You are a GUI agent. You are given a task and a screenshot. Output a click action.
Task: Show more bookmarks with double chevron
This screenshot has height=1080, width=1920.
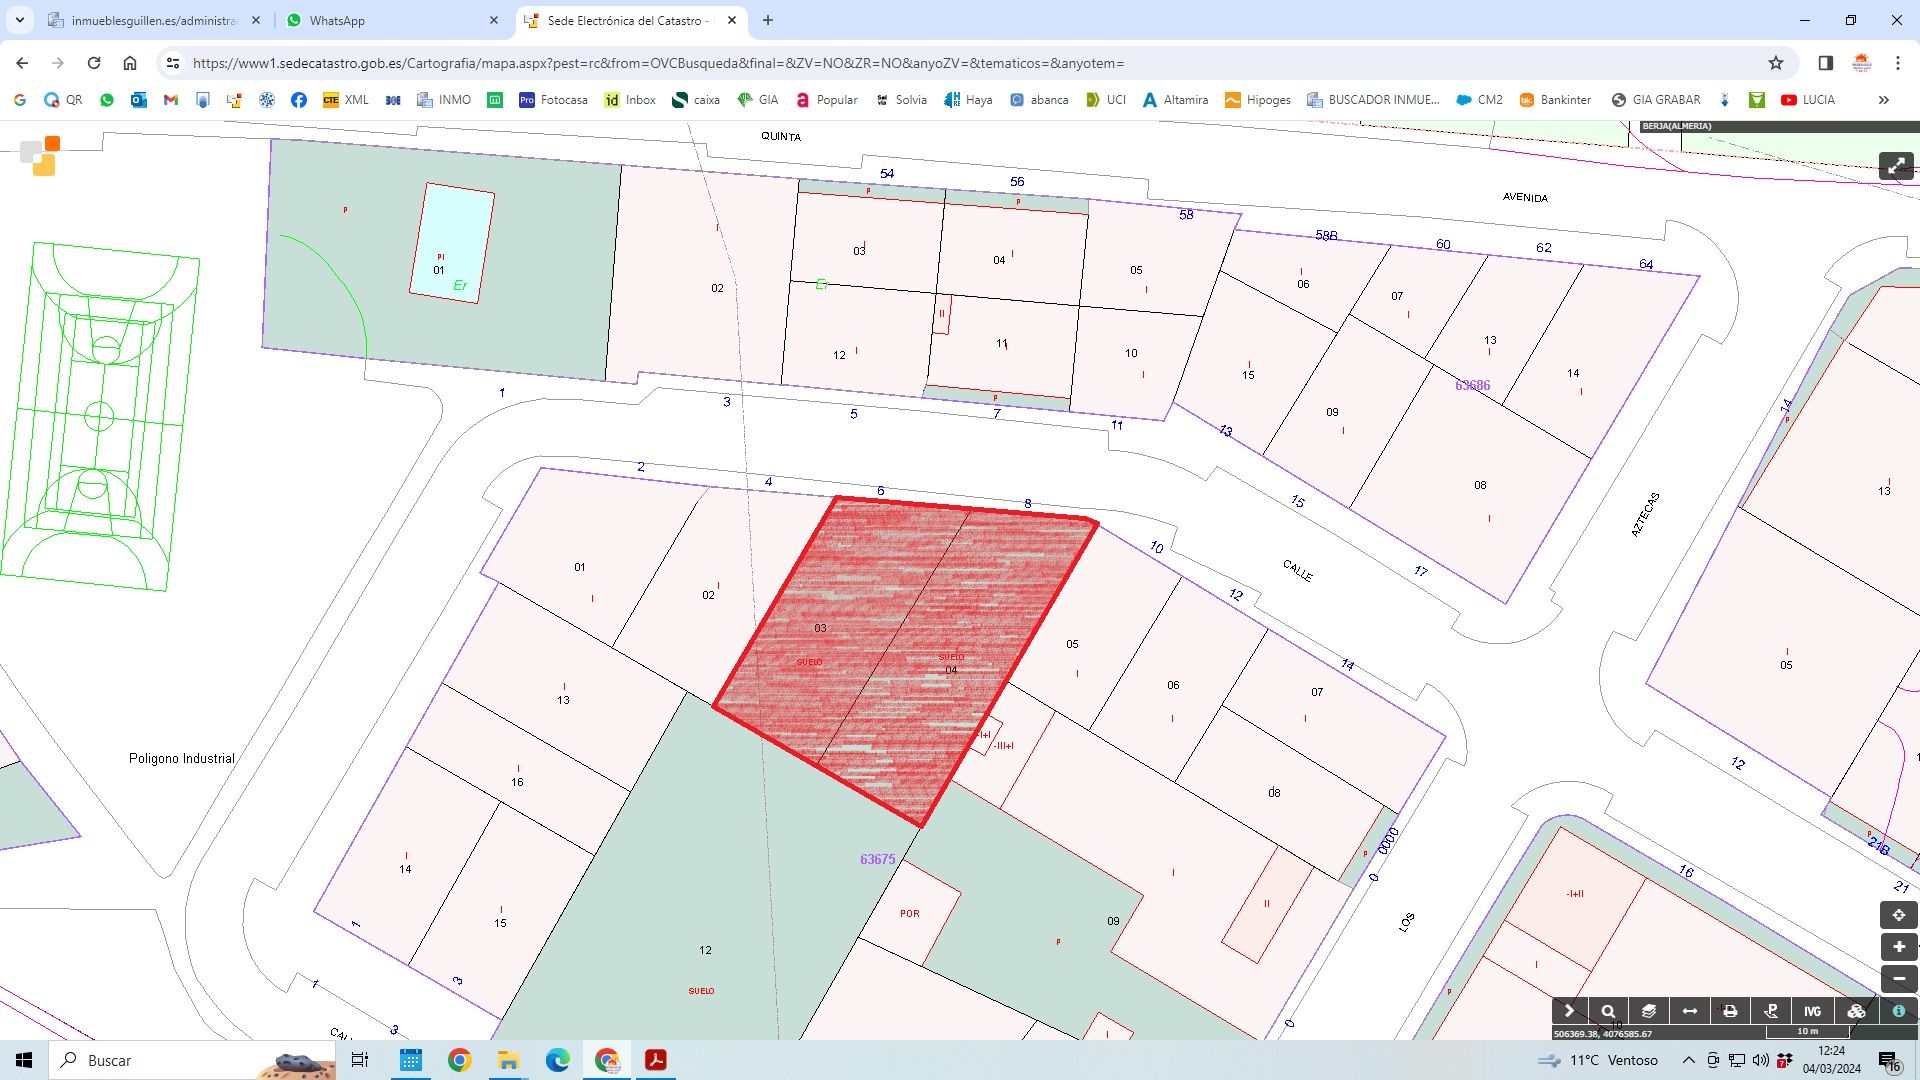click(1884, 100)
